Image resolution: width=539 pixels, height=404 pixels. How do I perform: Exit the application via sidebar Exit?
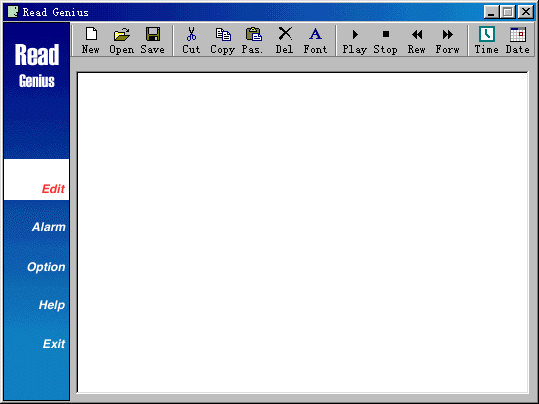point(54,344)
